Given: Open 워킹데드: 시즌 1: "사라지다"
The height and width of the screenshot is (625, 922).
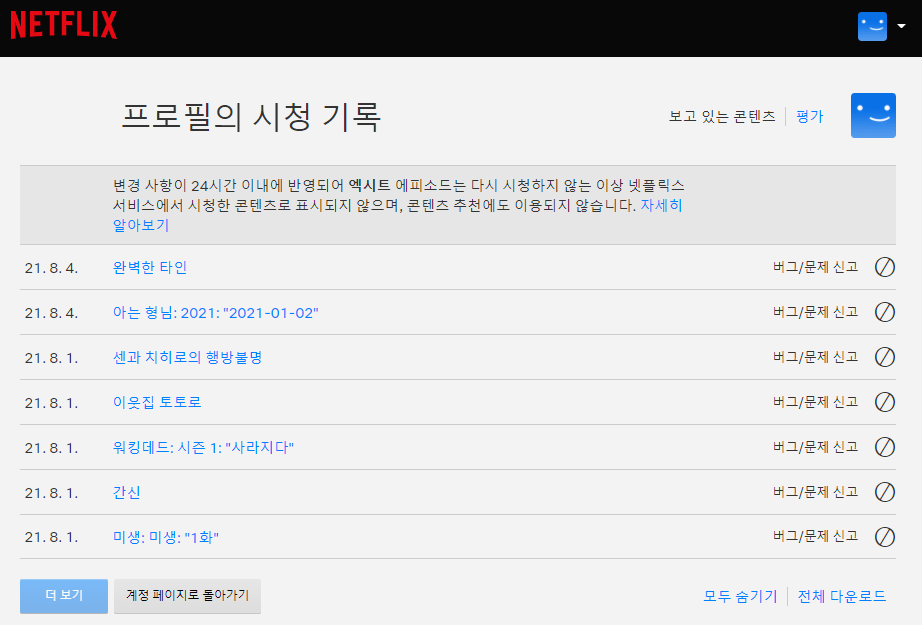Looking at the screenshot, I should [203, 447].
